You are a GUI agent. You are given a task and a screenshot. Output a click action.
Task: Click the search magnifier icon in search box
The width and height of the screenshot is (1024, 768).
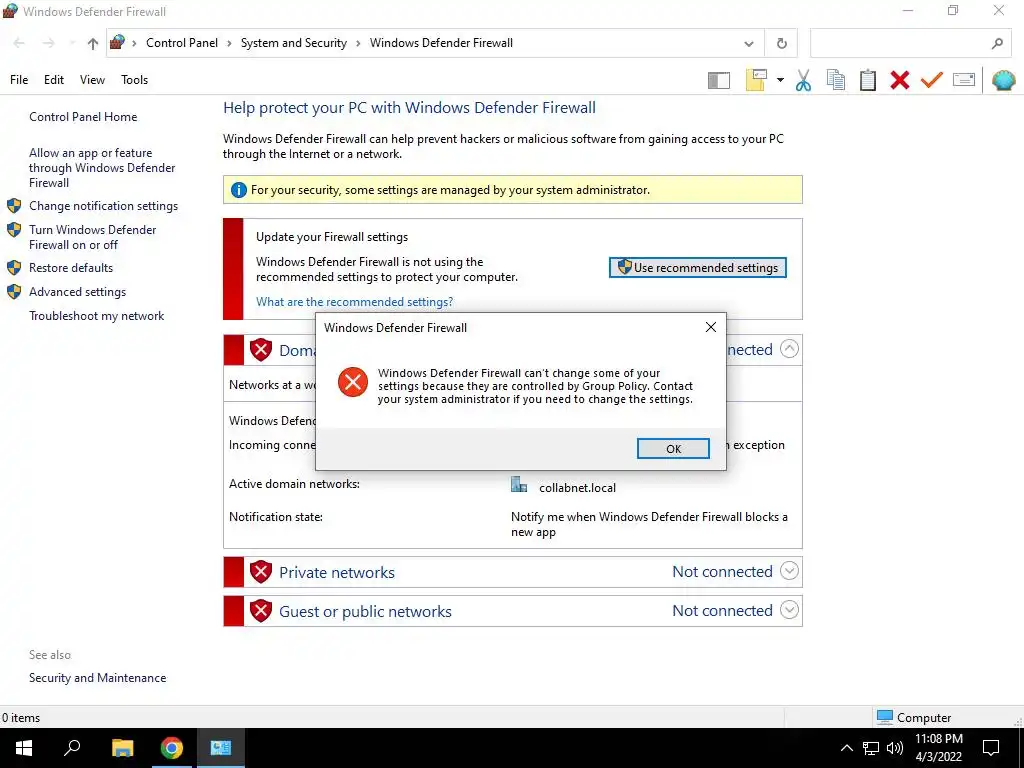tap(997, 44)
